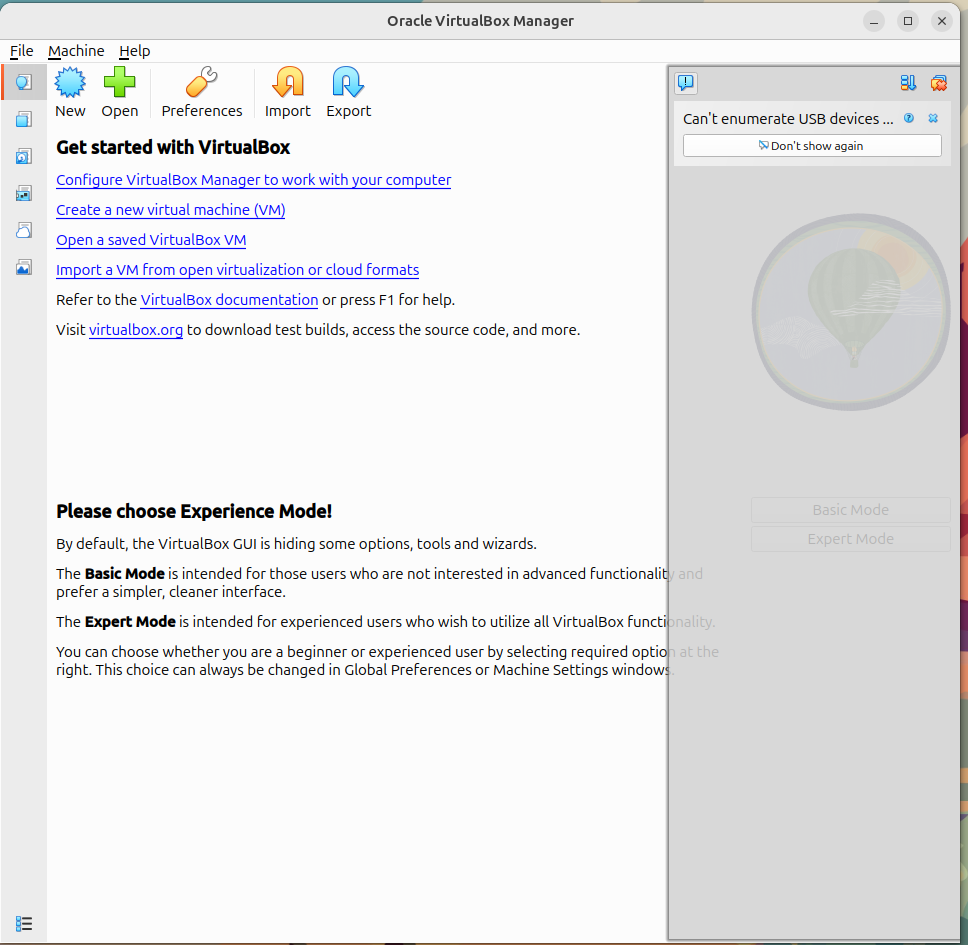Click the Import appliance toolbar icon
This screenshot has height=945, width=968.
coord(287,82)
